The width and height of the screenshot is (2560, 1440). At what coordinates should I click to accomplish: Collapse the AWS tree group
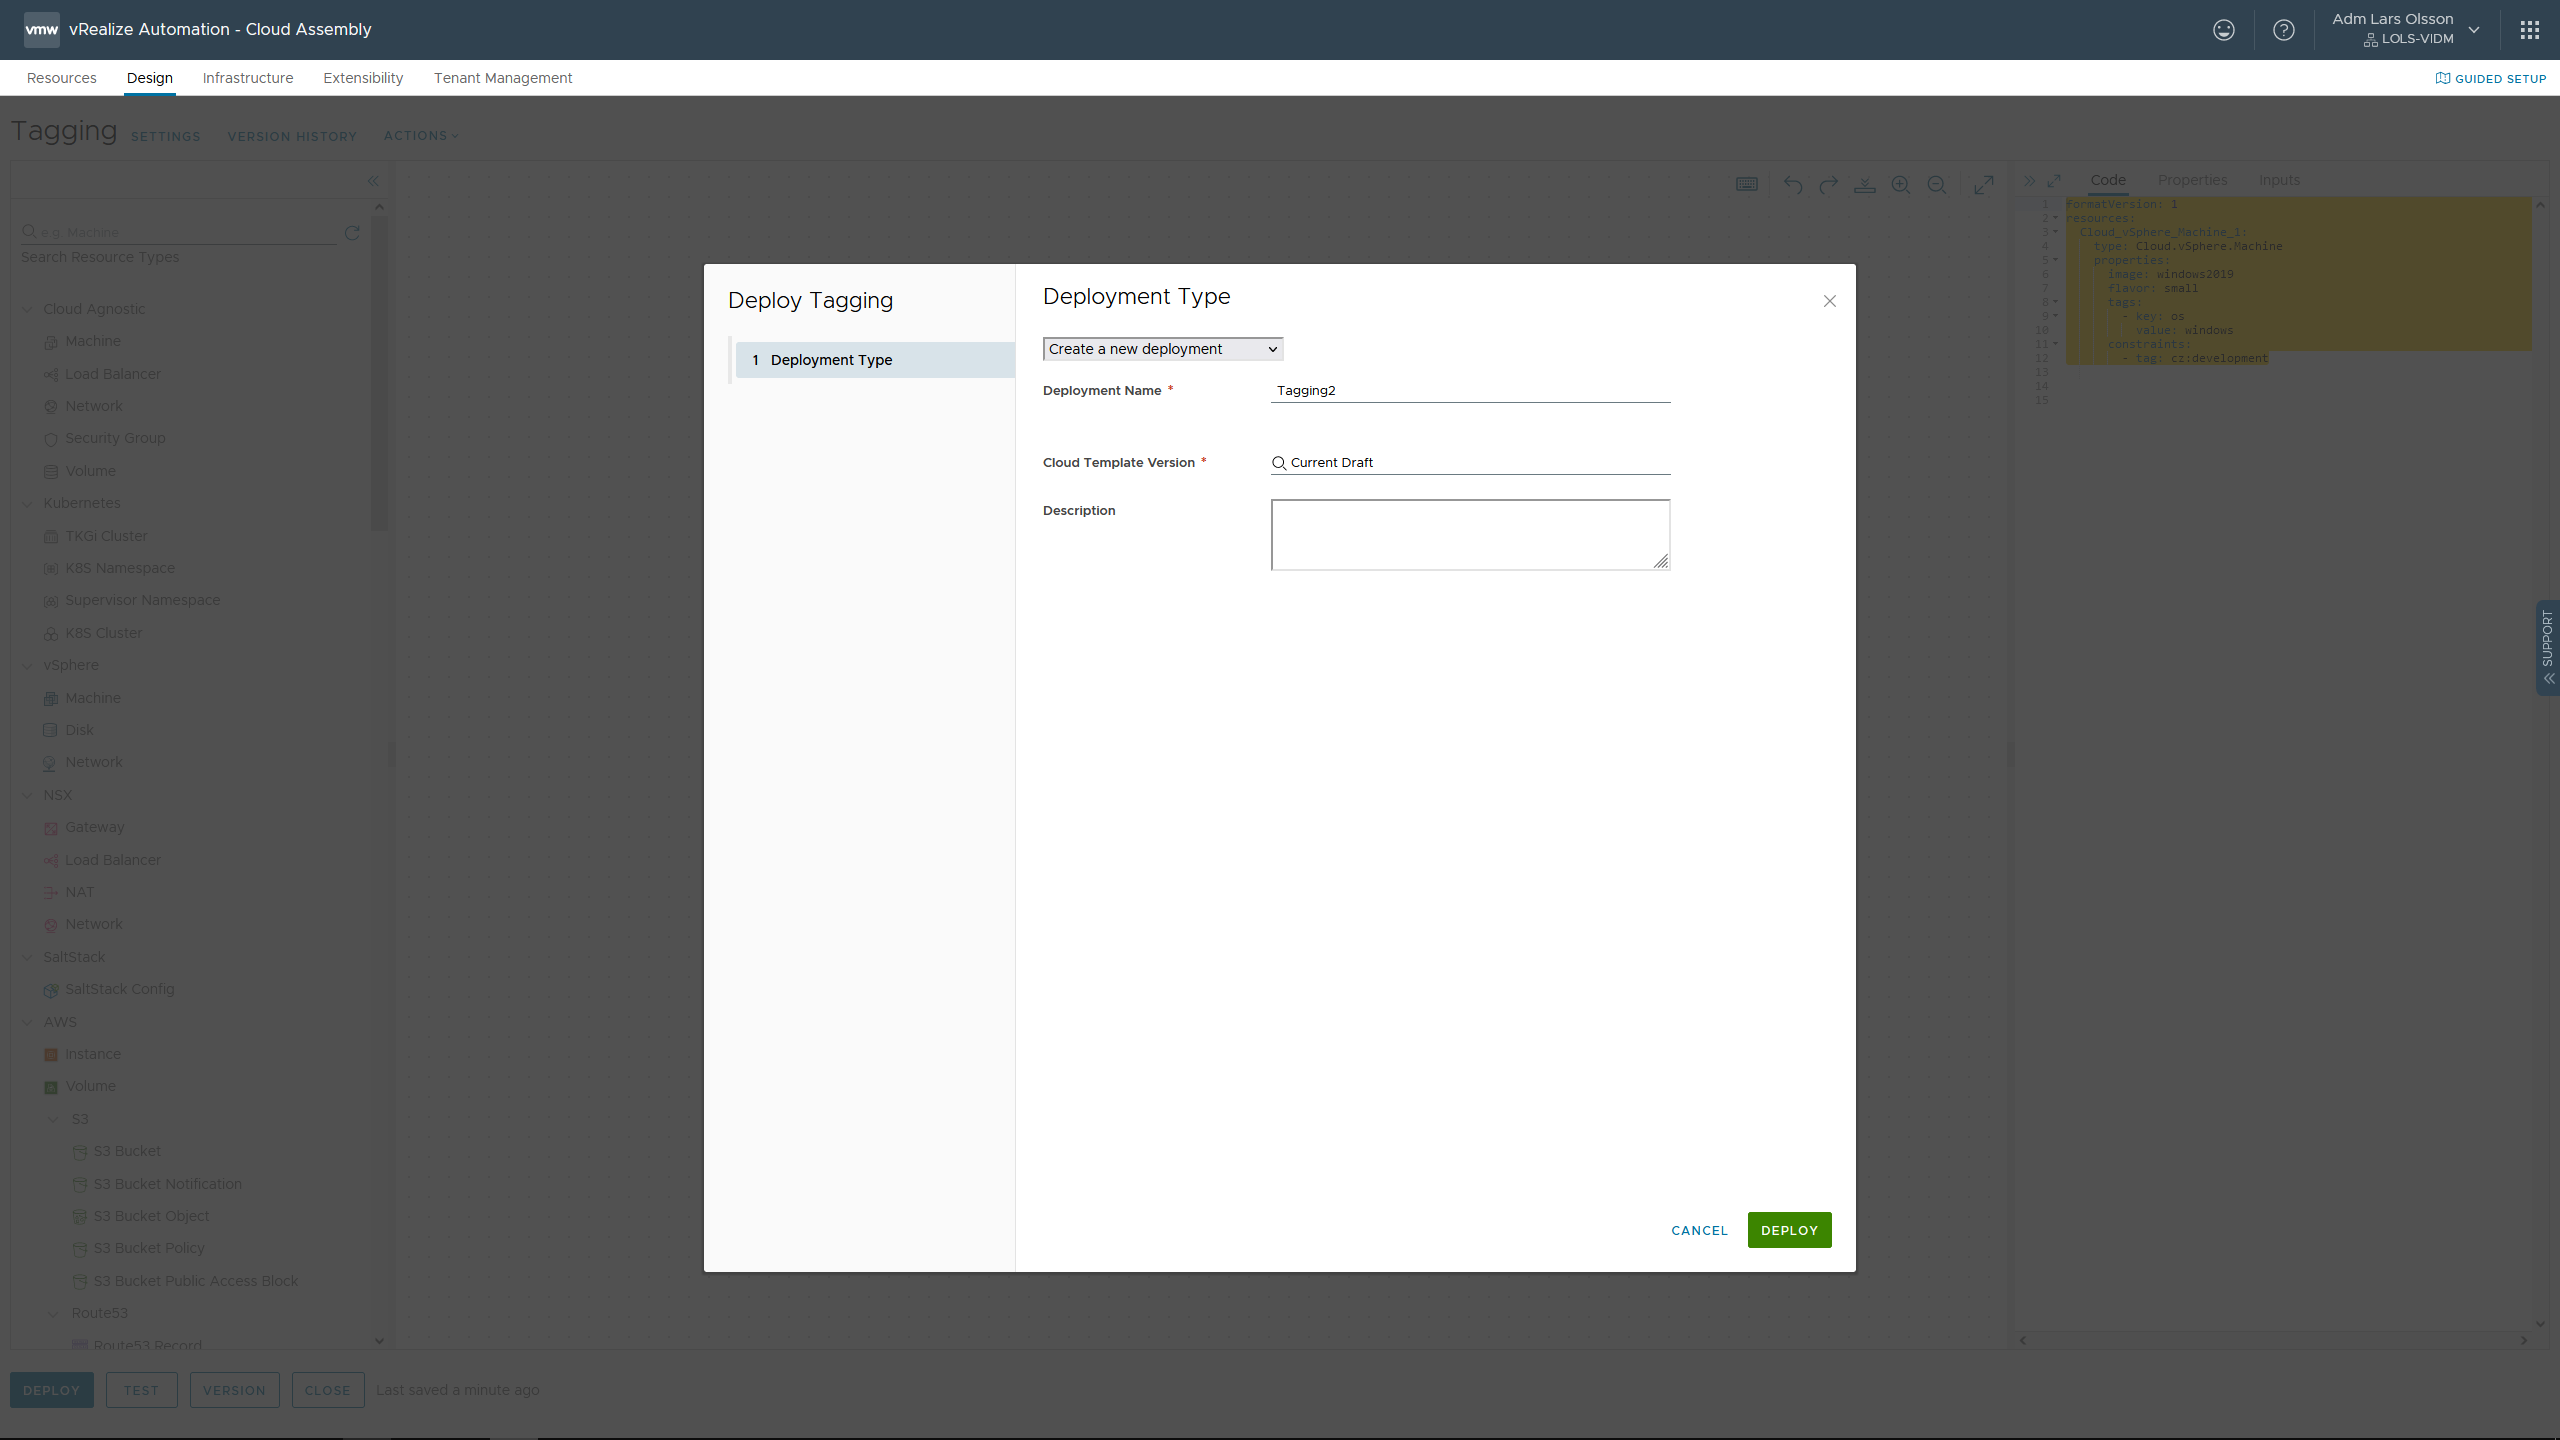tap(28, 1022)
